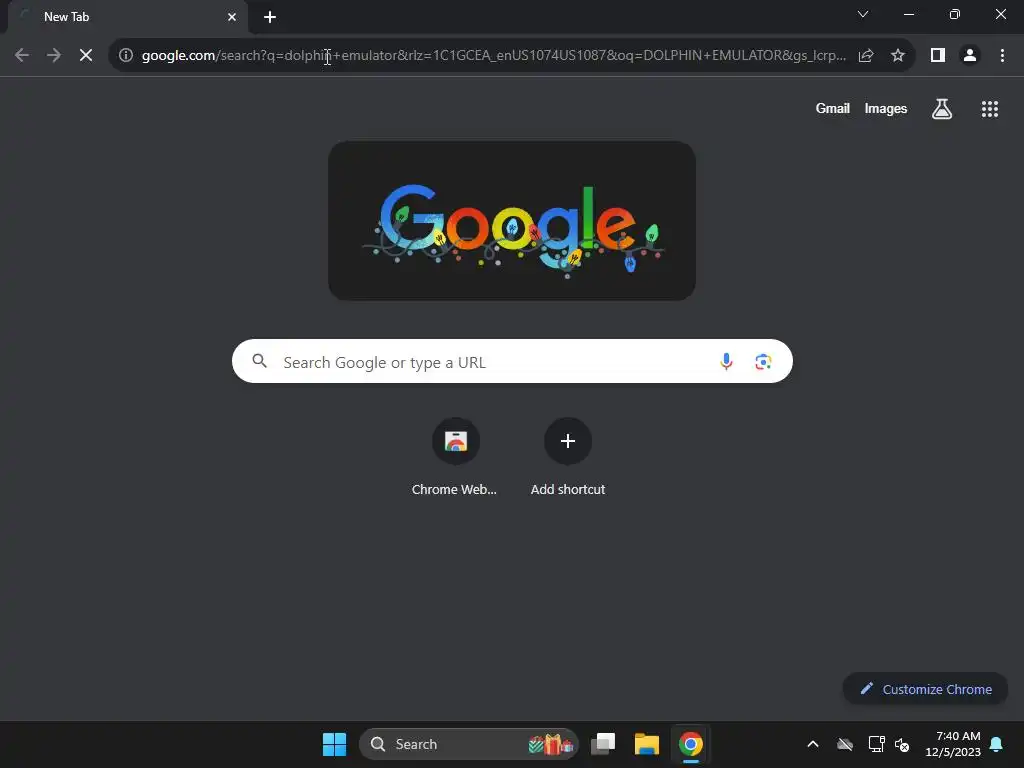Click Customize Chrome button
The width and height of the screenshot is (1024, 768).
click(925, 689)
